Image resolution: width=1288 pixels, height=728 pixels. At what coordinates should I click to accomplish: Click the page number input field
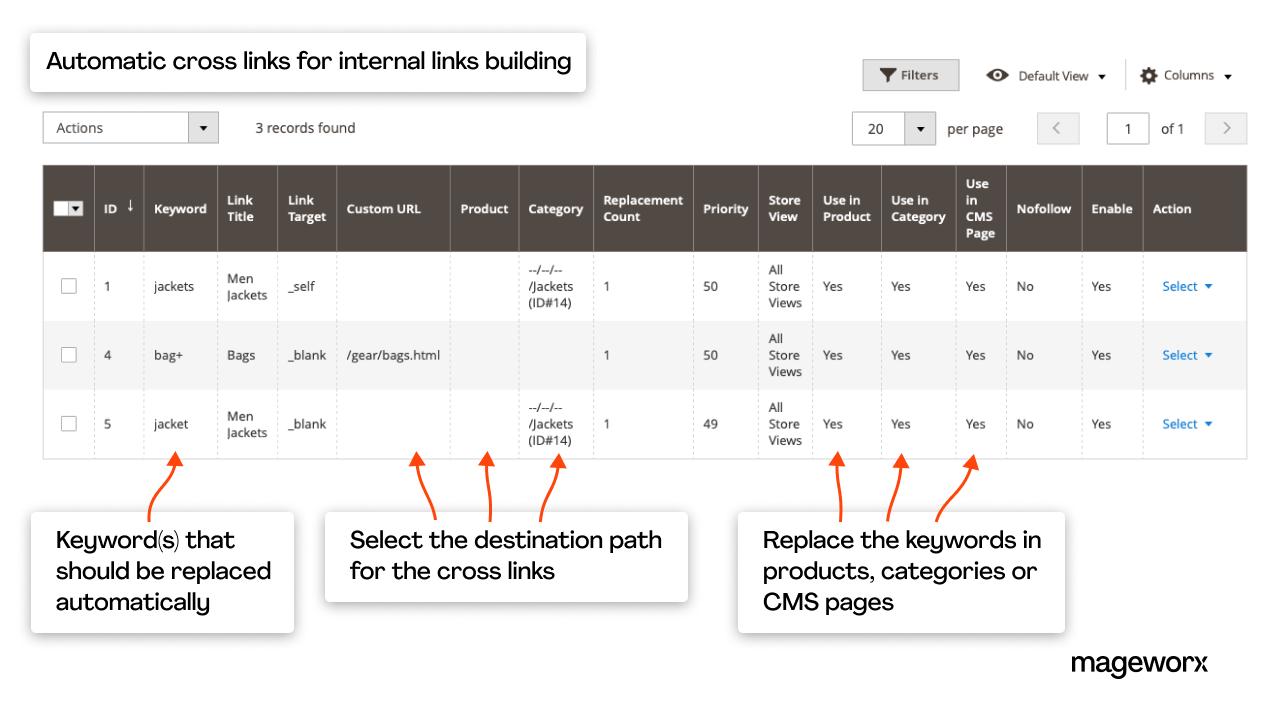[1128, 128]
